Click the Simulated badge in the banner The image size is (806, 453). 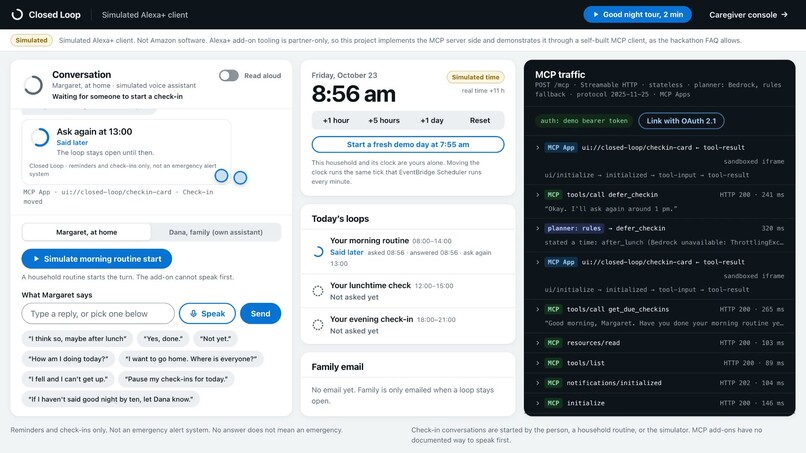click(31, 40)
